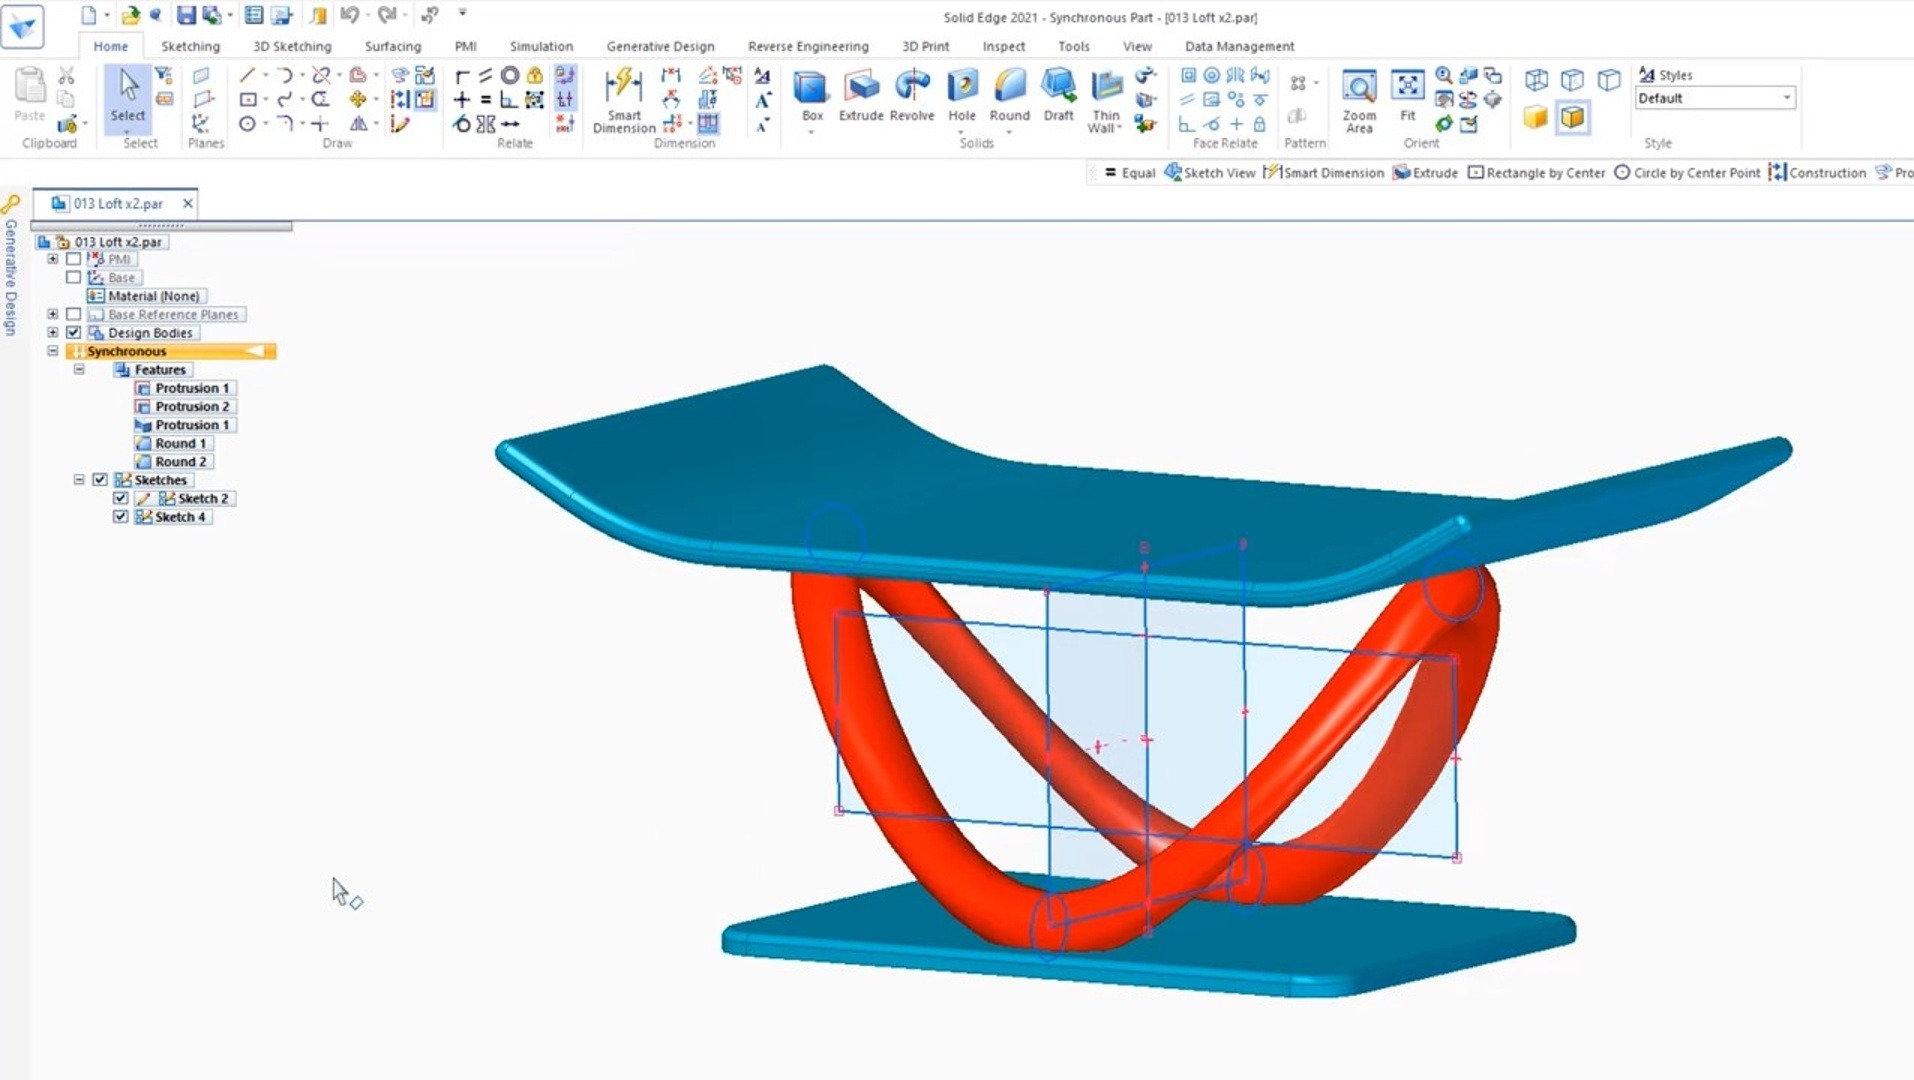Open the Styles Default dropdown
1914x1080 pixels.
coord(1786,98)
